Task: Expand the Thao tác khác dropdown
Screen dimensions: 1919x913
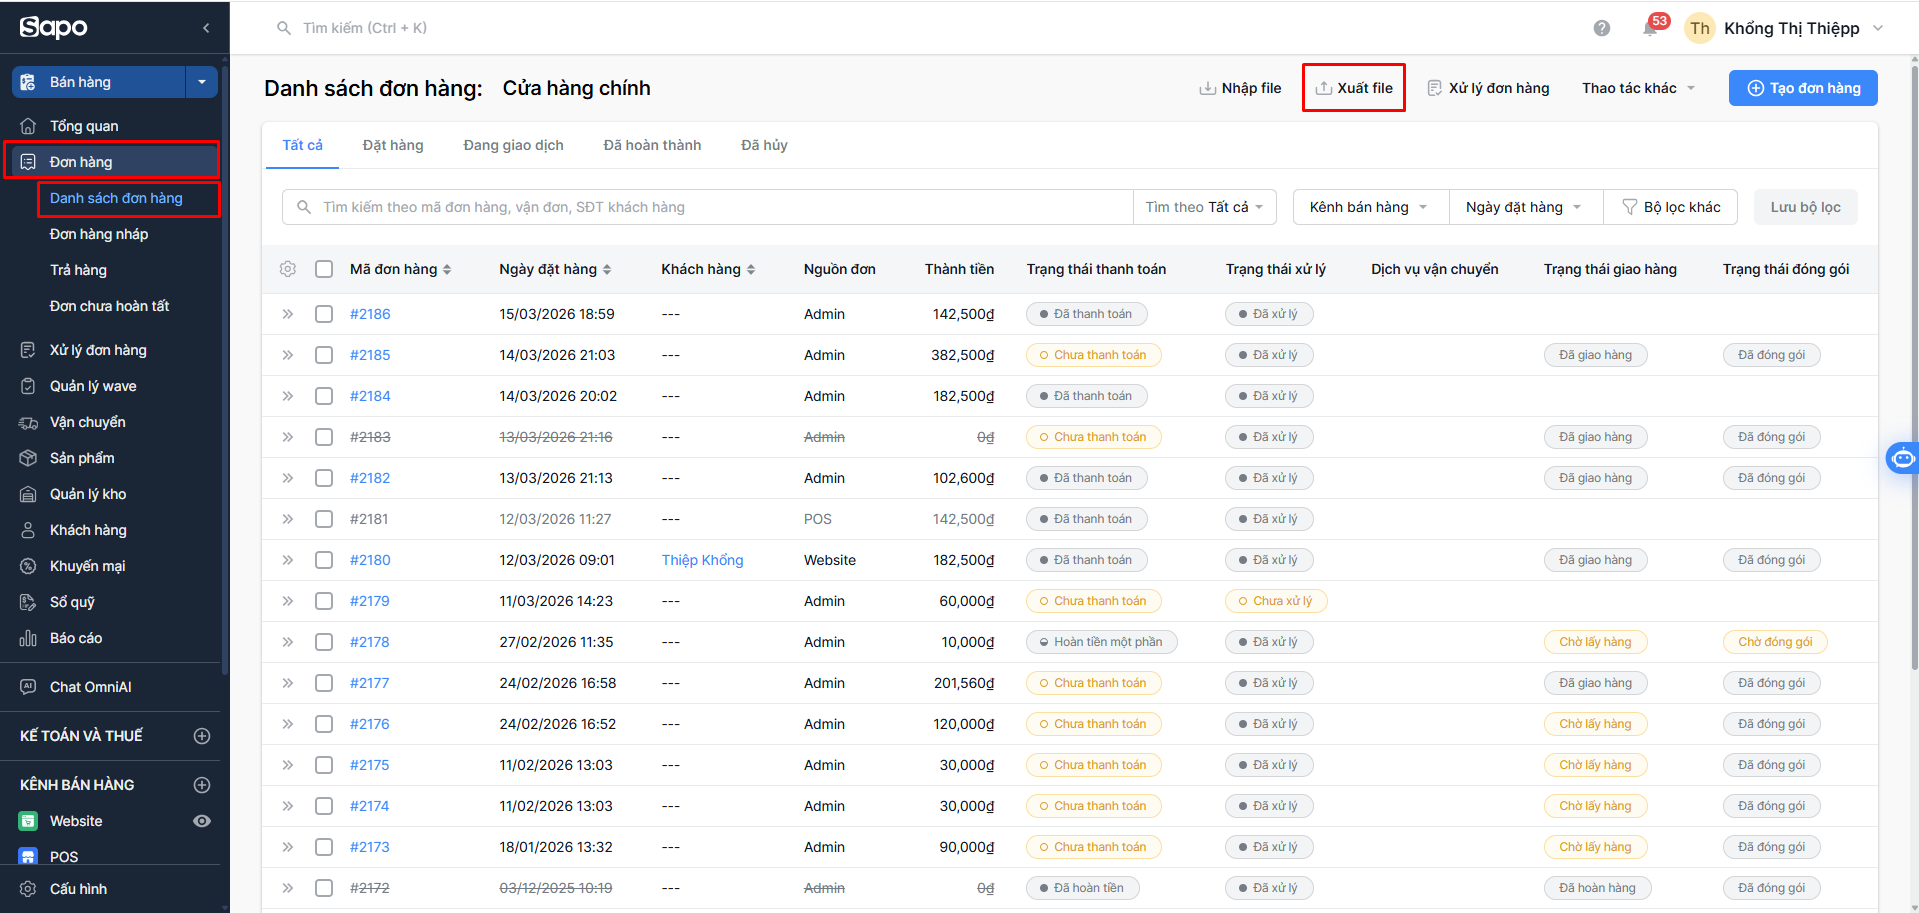Action: [1638, 88]
